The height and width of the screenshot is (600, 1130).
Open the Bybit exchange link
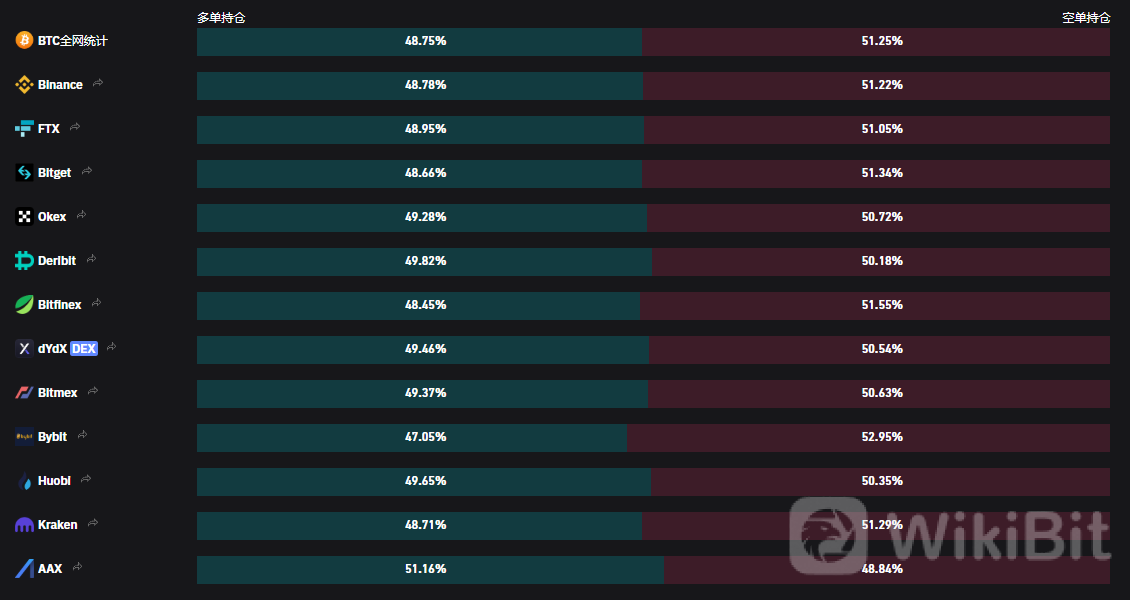point(53,436)
